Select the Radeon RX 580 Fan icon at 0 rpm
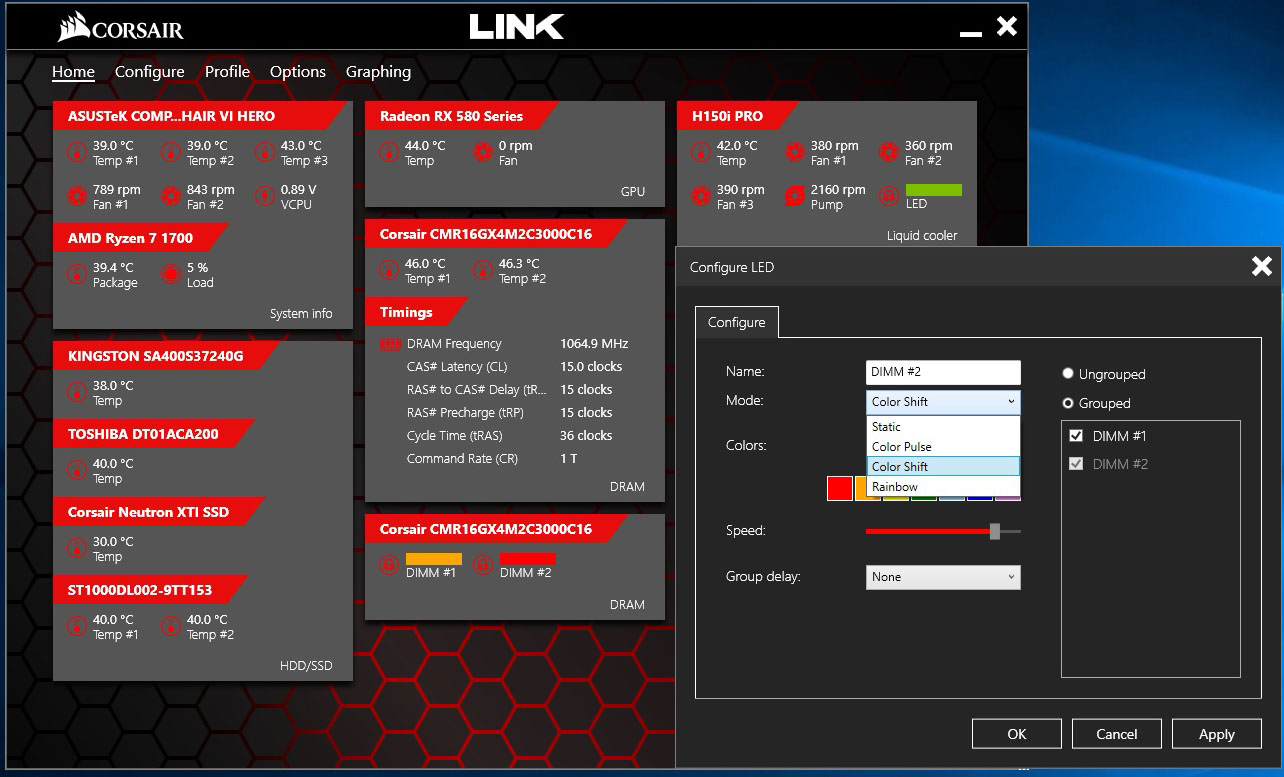 pos(483,152)
